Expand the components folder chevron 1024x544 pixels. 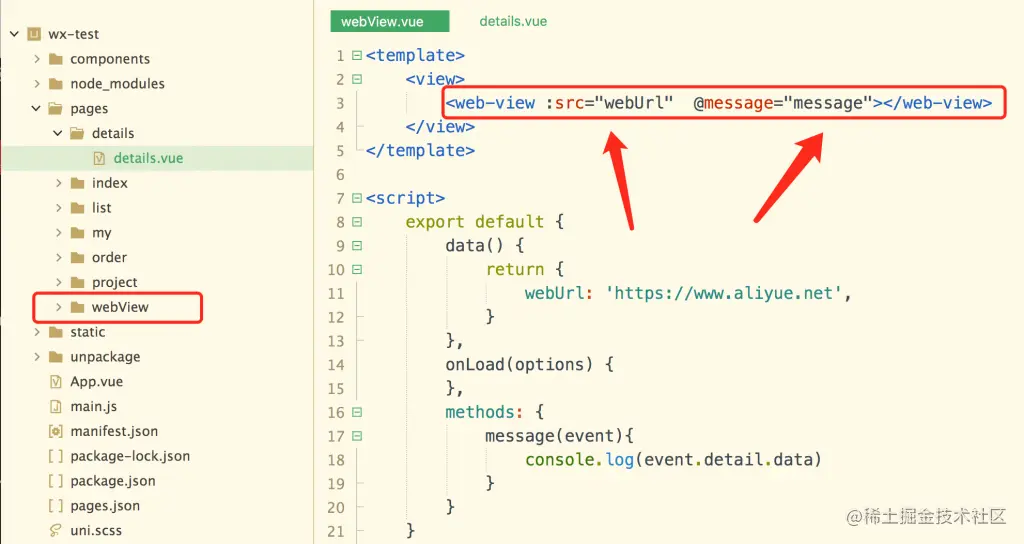37,59
